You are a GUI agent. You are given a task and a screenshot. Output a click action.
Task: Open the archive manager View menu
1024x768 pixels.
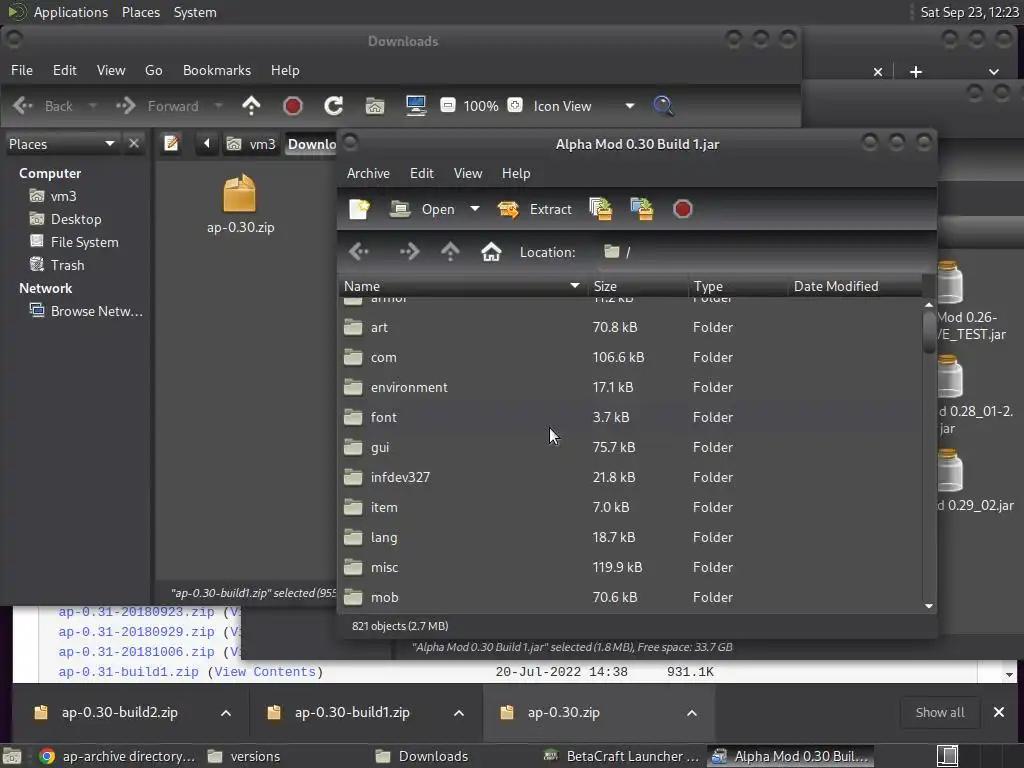click(x=468, y=173)
